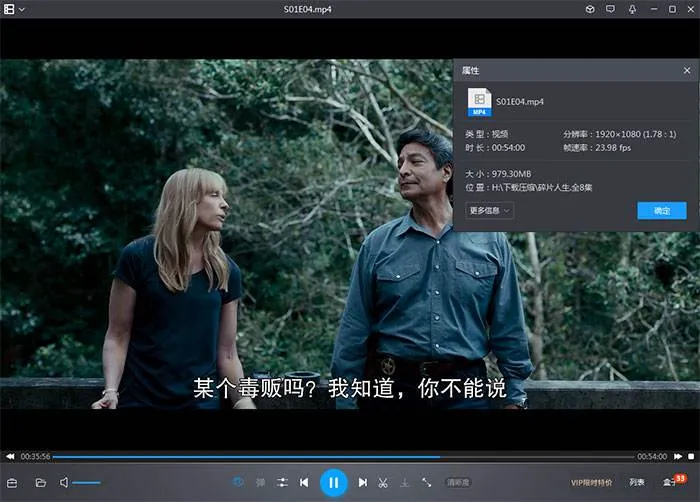Viewport: 700px width, 502px height.
Task: Toggle the loop playback mode icon
Action: click(x=238, y=482)
